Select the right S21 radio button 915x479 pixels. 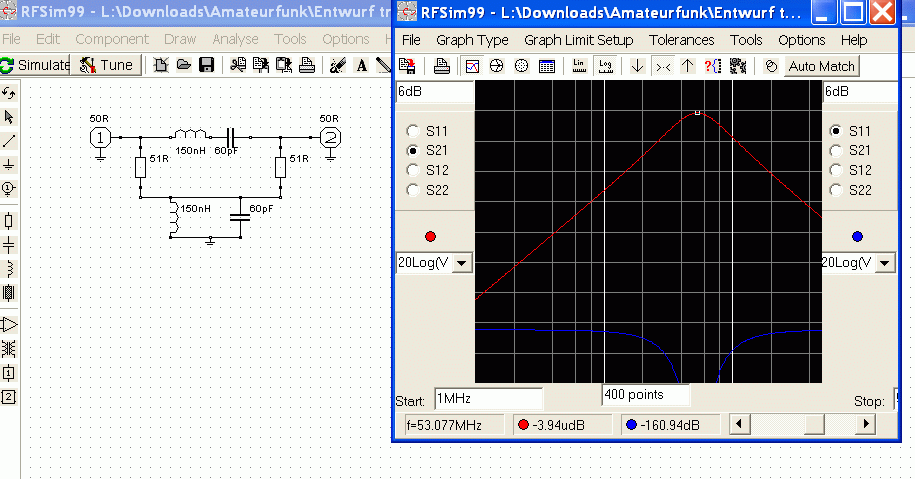[836, 151]
